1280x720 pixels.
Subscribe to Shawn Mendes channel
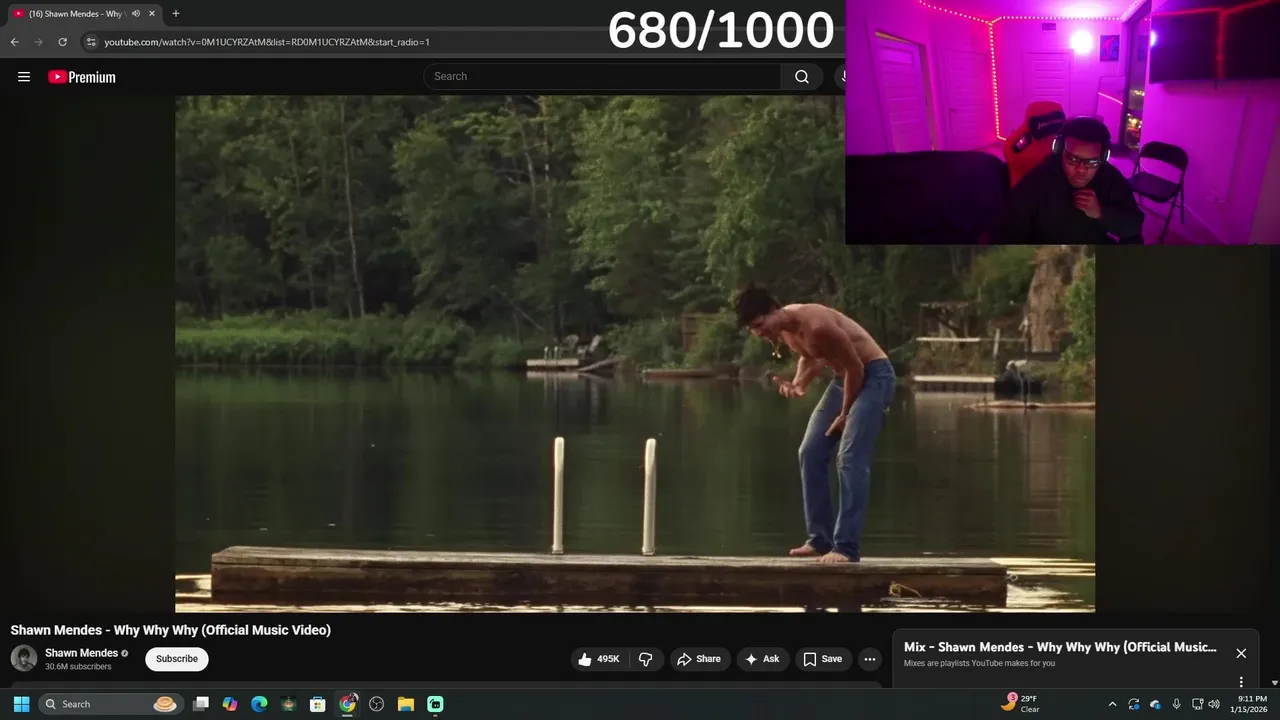tap(177, 659)
